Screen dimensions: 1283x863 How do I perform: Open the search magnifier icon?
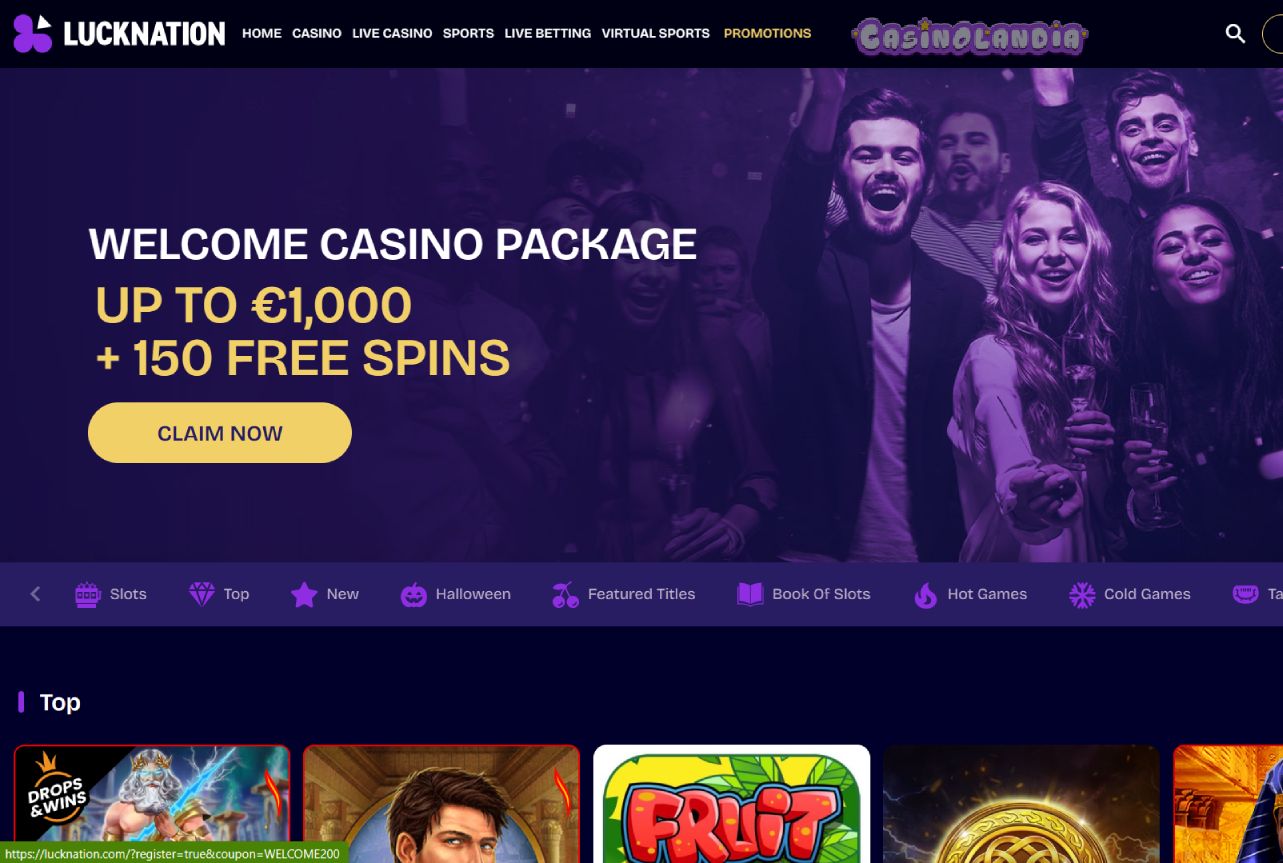point(1235,34)
